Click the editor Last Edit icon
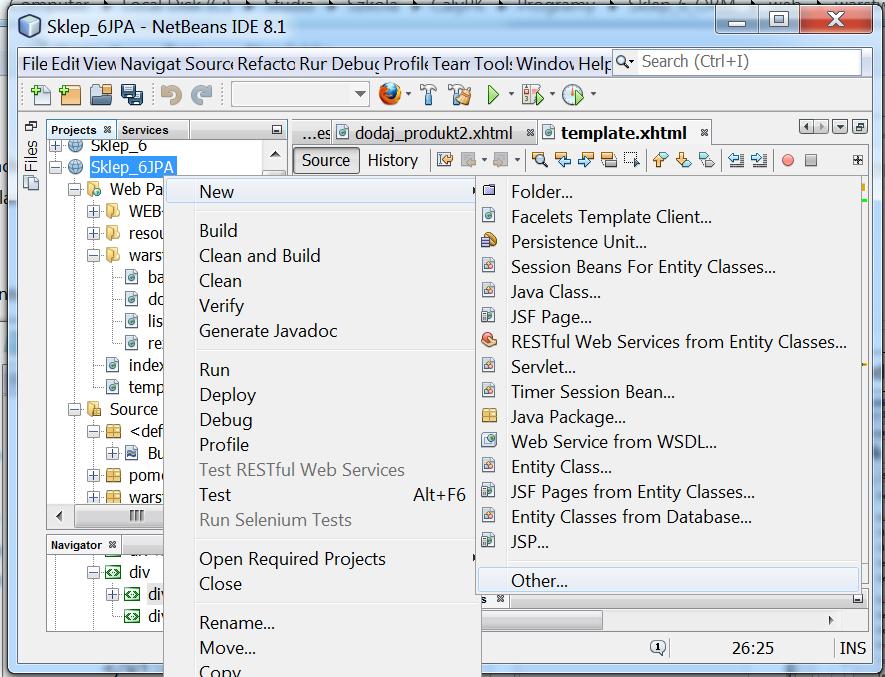Screen dimensions: 885x677 point(445,160)
